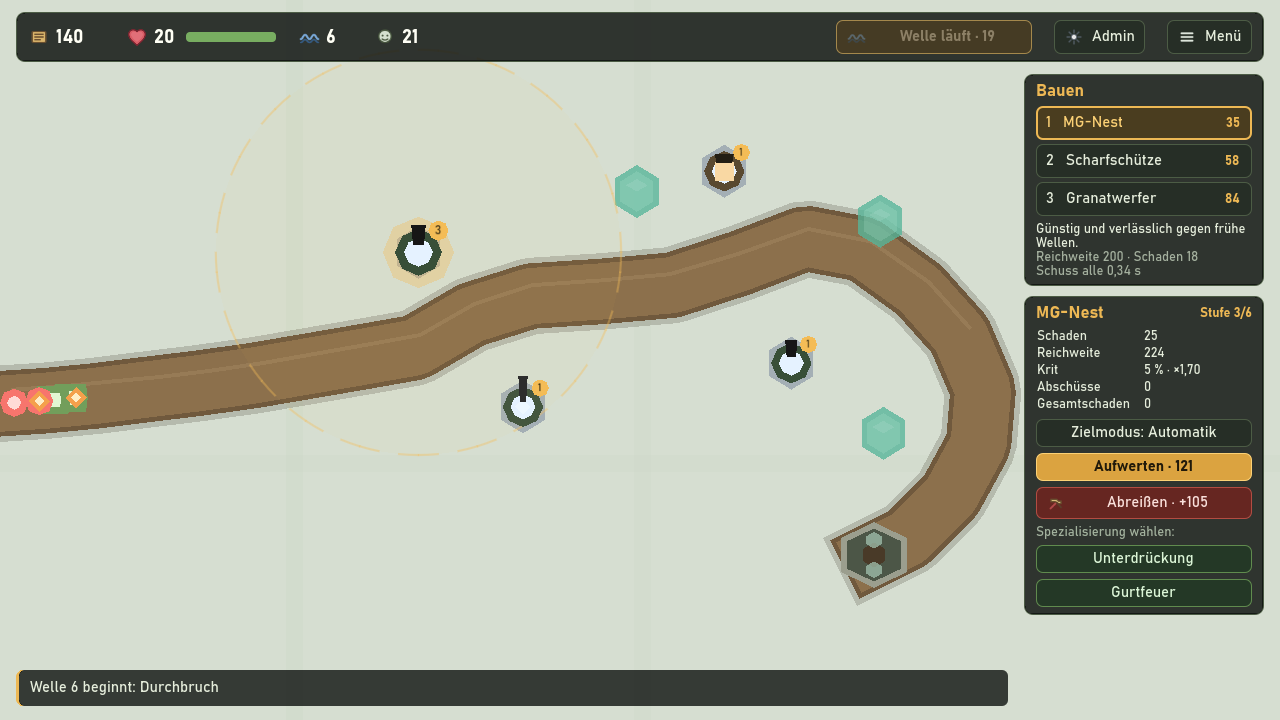
Task: Click the green build slot left of sniper
Action: pos(637,191)
